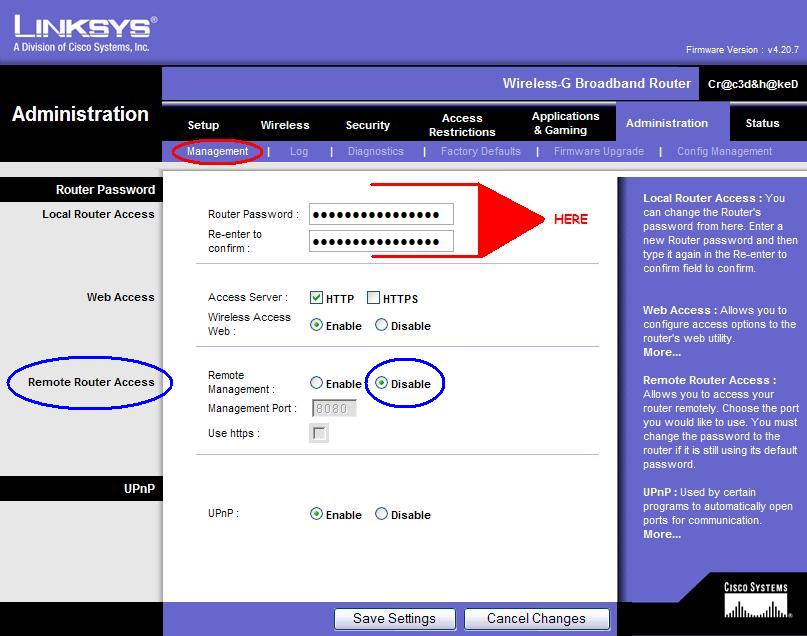
Task: Select Enable for UPnP
Action: coord(316,514)
